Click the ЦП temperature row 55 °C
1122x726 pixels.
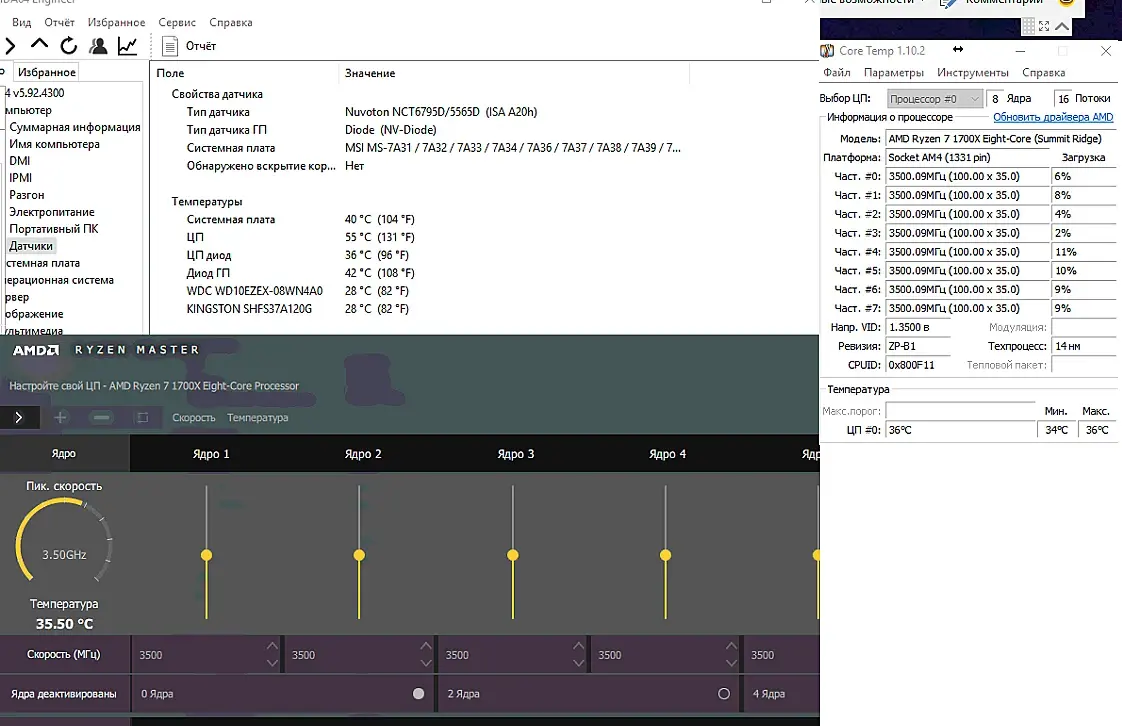point(301,237)
